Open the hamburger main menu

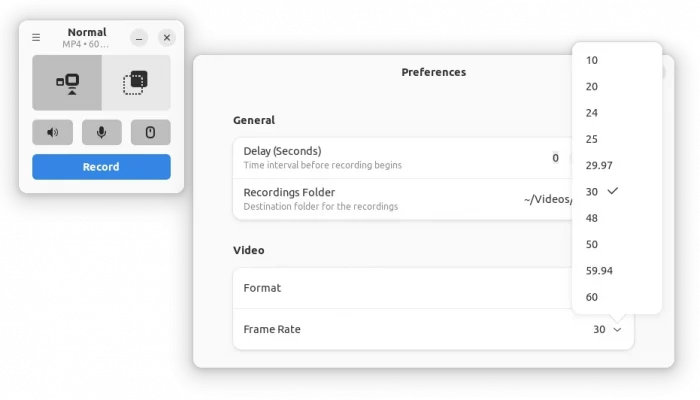(x=36, y=38)
